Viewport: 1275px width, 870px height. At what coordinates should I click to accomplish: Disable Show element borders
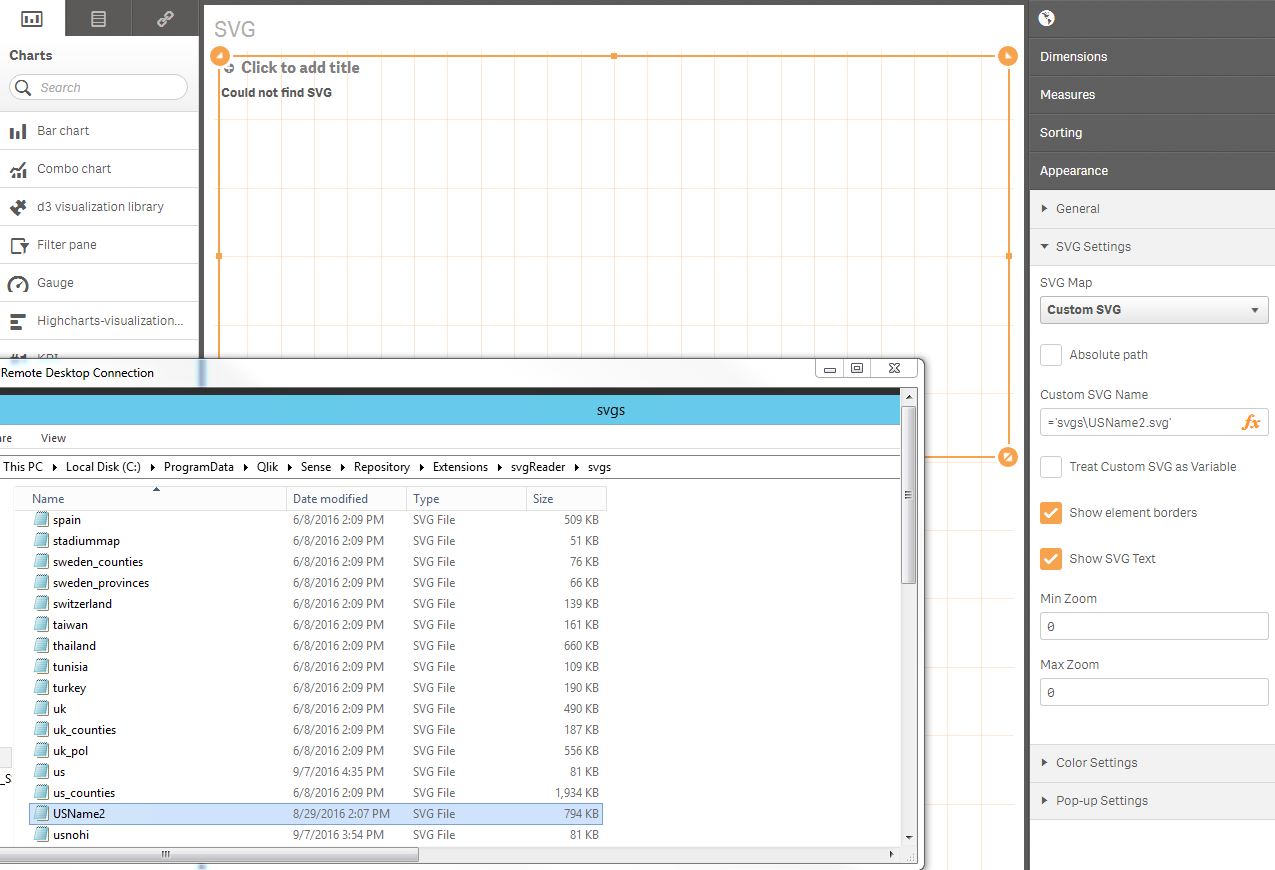tap(1051, 513)
